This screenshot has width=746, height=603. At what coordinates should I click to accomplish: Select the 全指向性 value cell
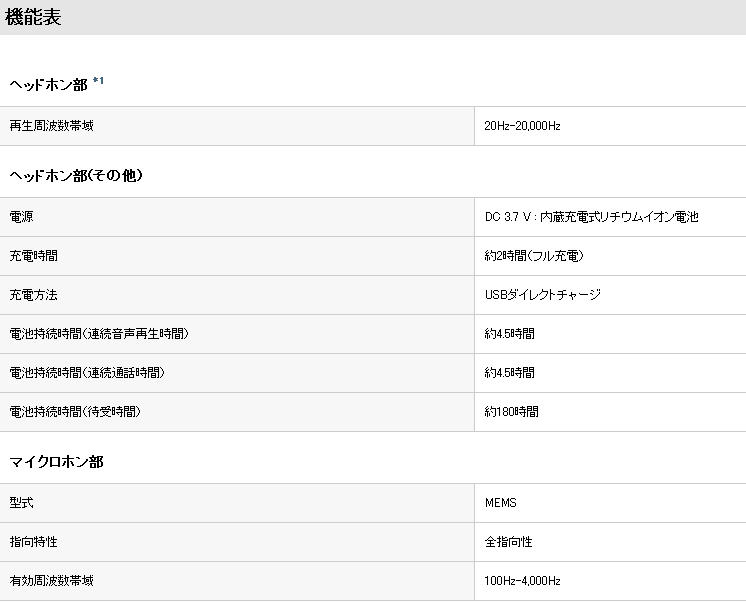point(508,542)
